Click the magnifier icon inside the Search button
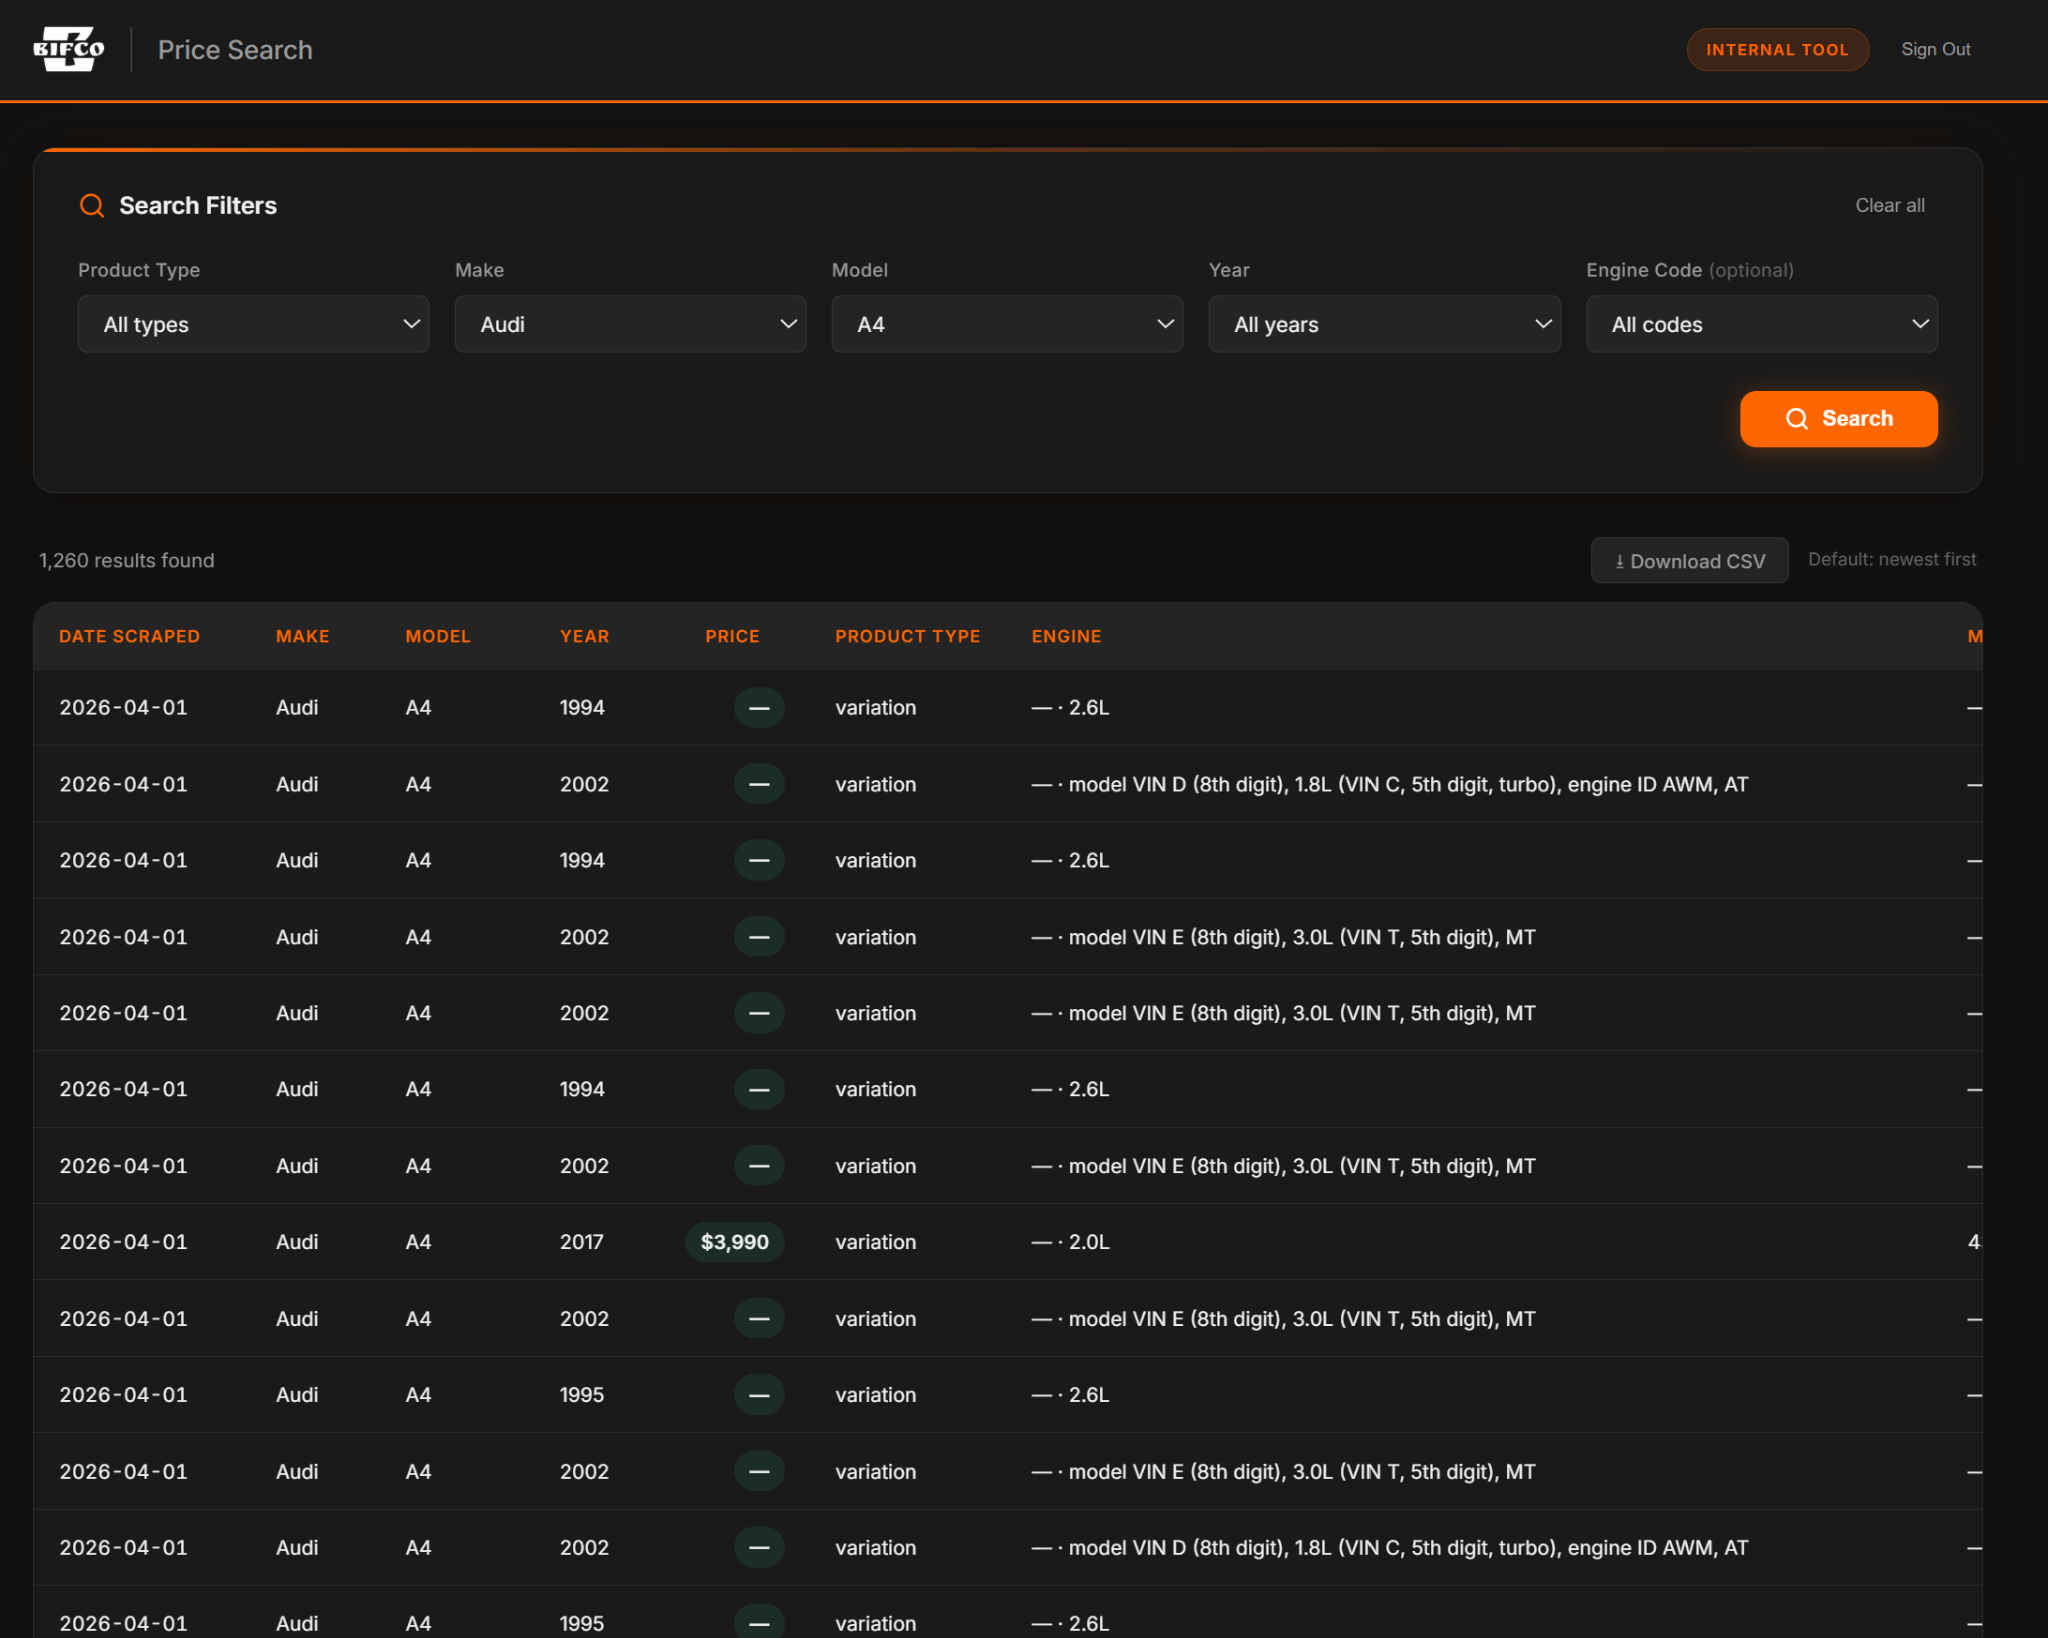Image resolution: width=2048 pixels, height=1638 pixels. tap(1797, 418)
